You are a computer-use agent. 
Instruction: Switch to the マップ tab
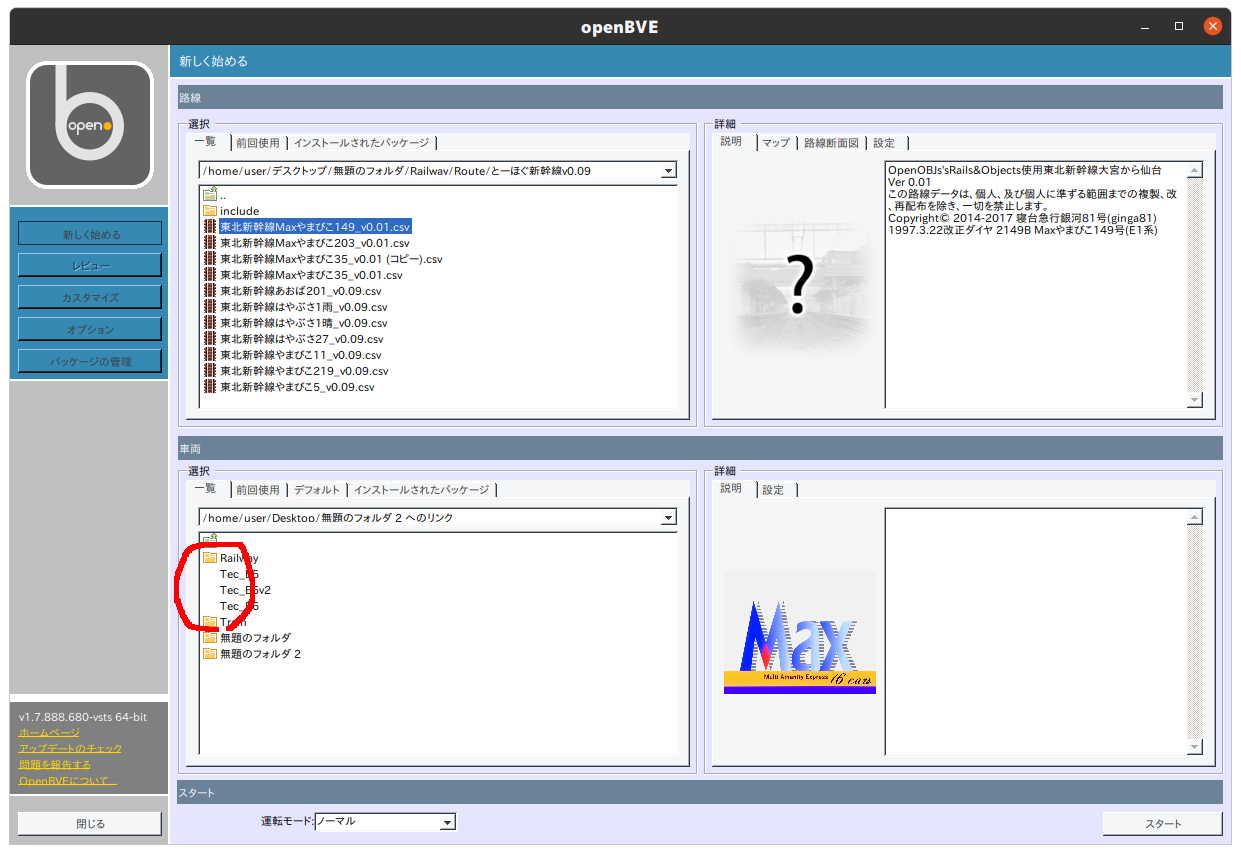tap(776, 142)
